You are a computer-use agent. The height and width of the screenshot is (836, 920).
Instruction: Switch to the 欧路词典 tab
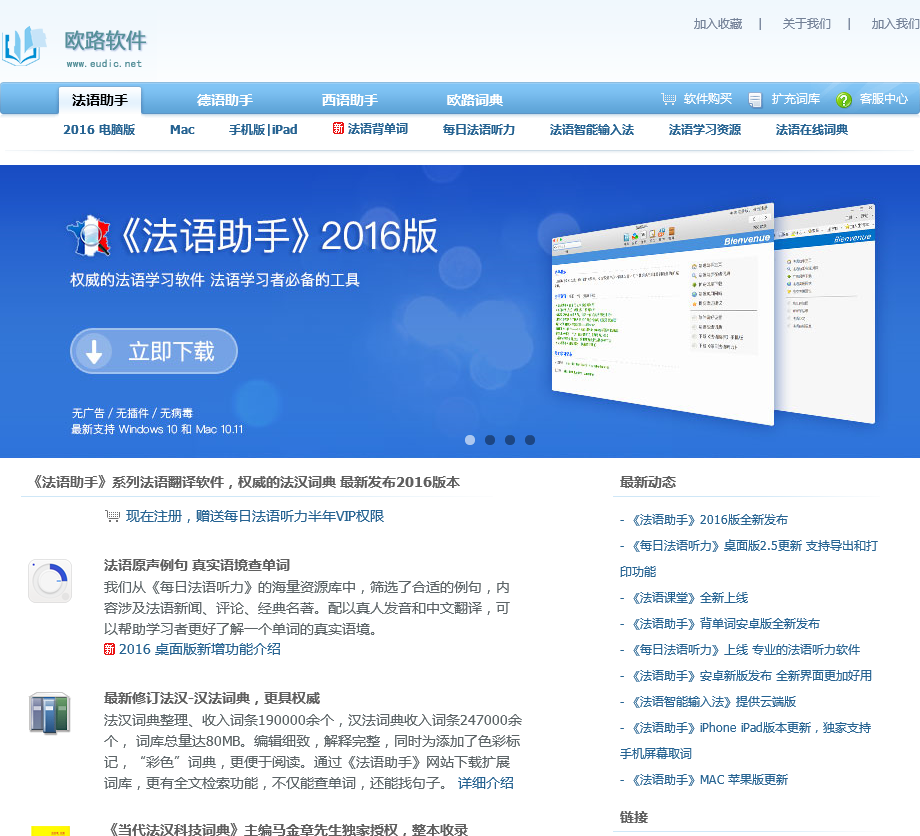click(x=475, y=100)
